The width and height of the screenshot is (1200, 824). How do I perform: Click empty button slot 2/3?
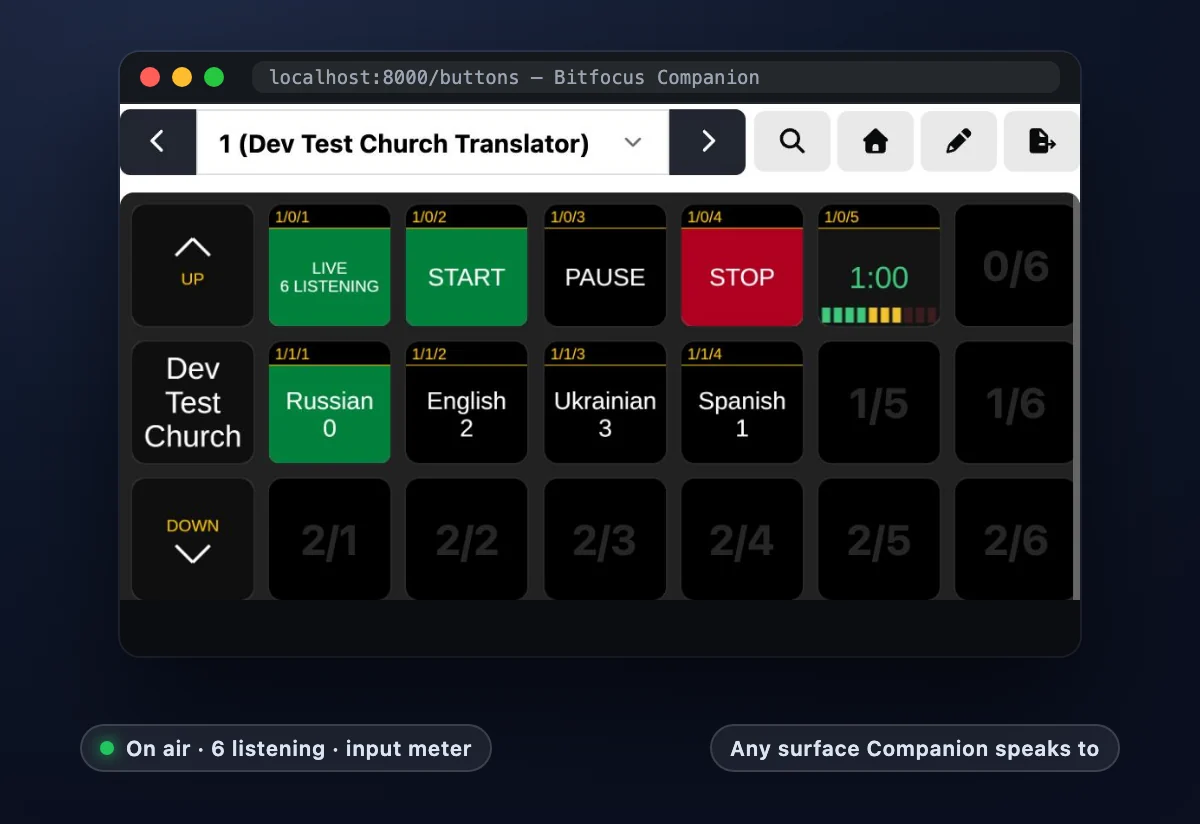[x=604, y=539]
